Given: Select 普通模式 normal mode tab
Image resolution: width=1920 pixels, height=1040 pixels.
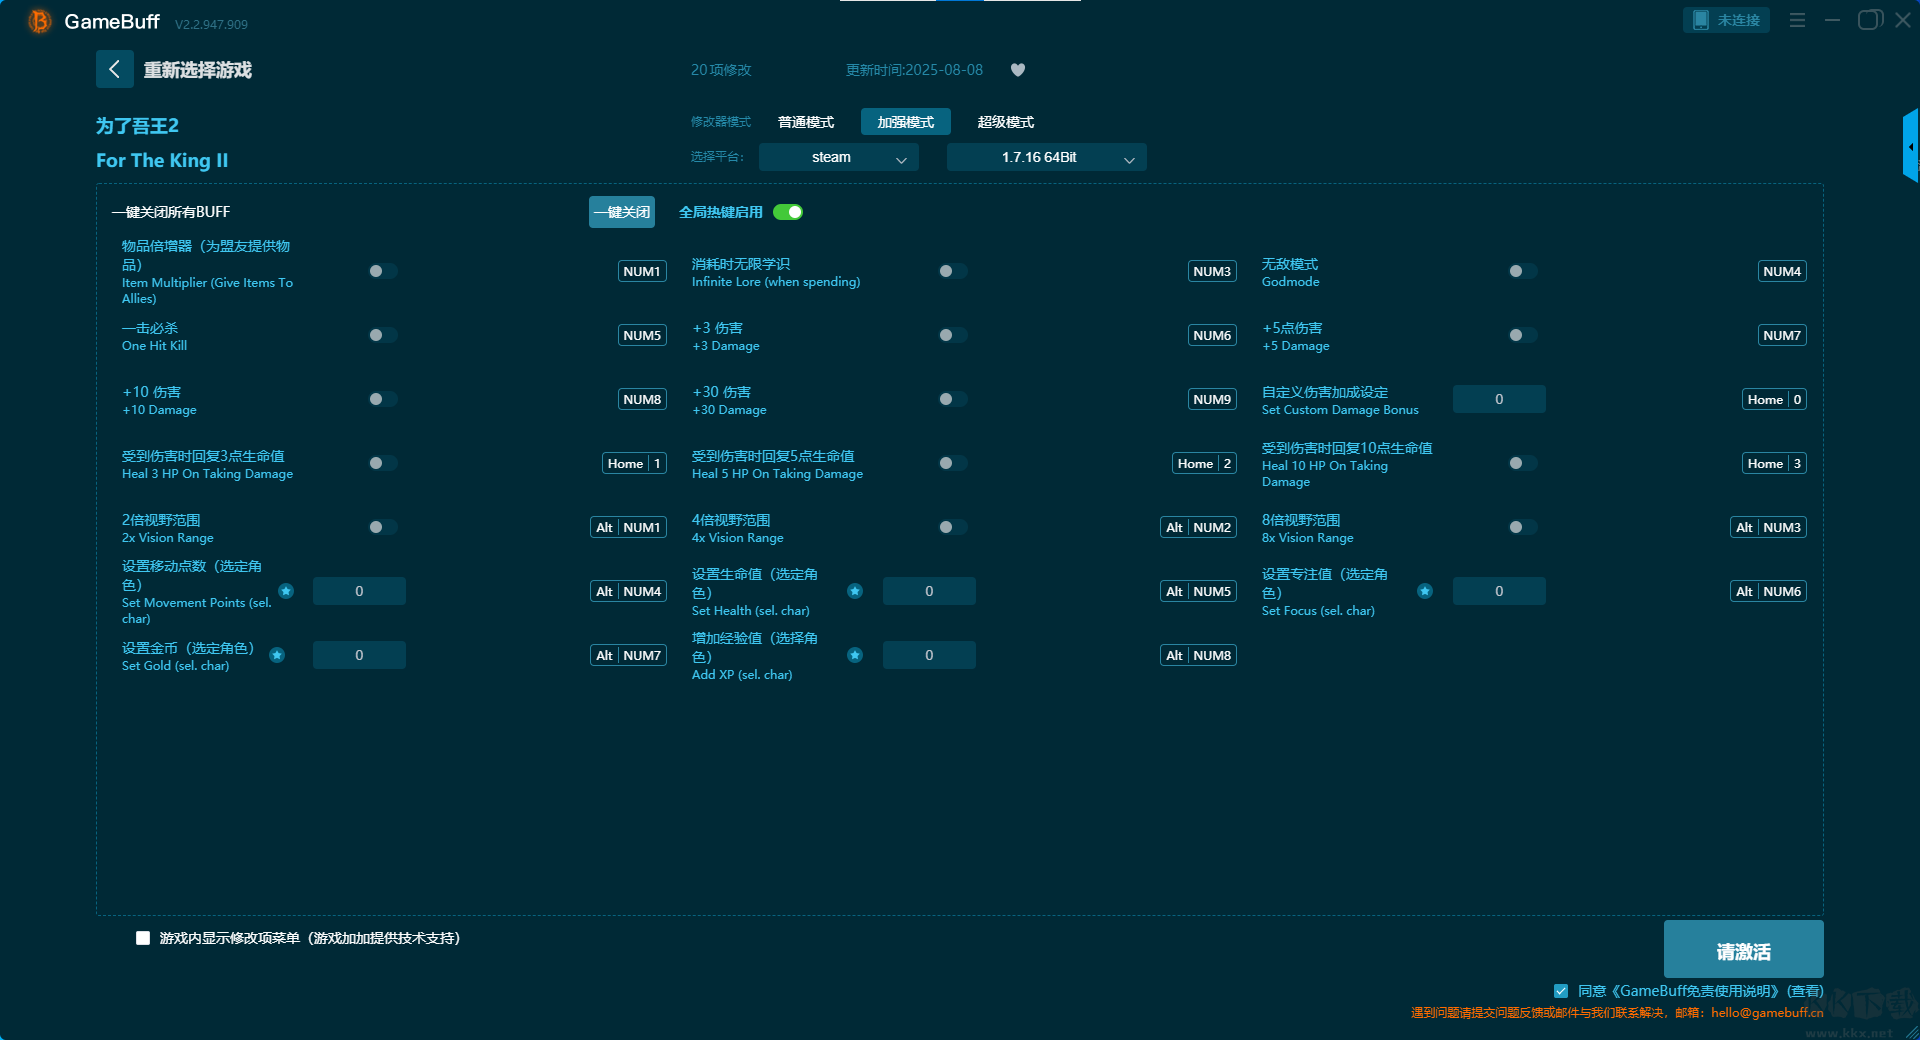Looking at the screenshot, I should [806, 122].
